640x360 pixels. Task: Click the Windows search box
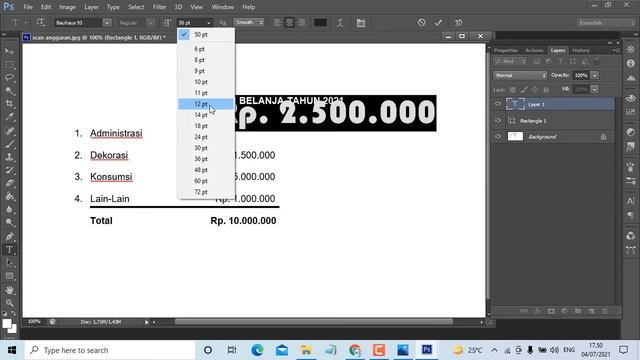(110, 350)
